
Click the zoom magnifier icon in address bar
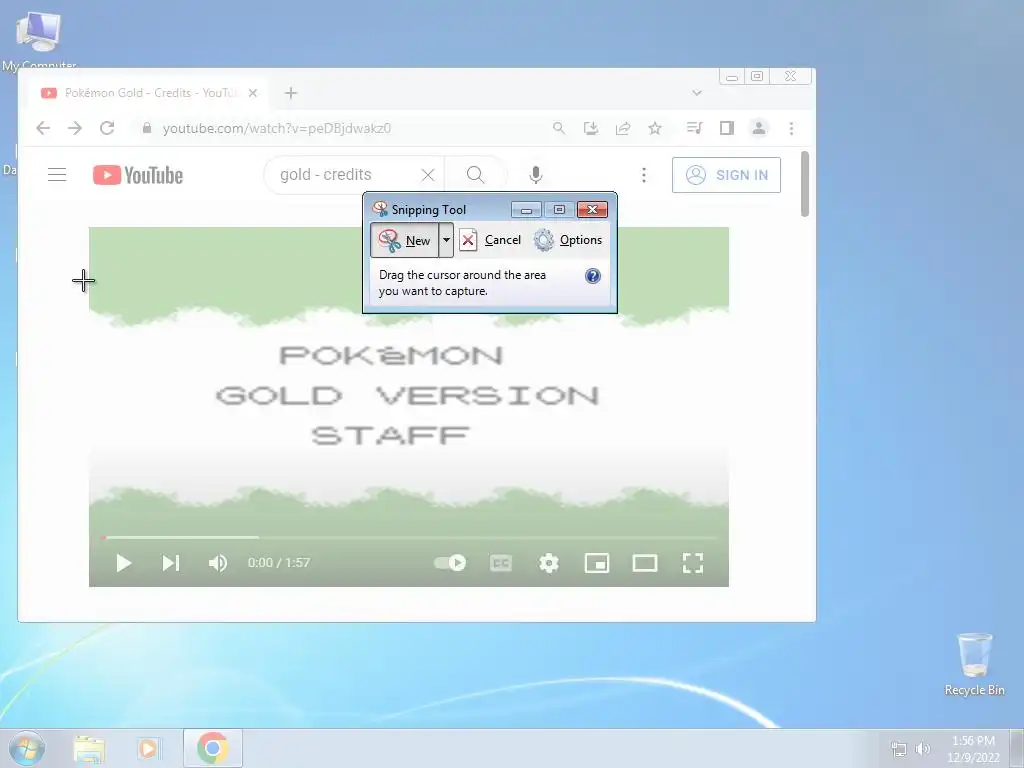558,128
